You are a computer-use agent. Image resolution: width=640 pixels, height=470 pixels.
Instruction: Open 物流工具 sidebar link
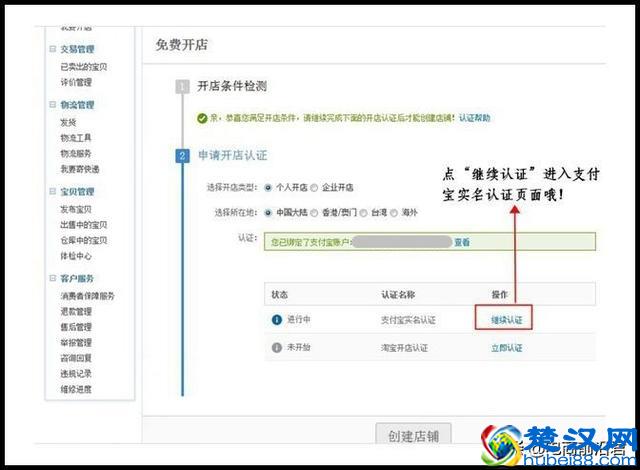click(x=76, y=138)
